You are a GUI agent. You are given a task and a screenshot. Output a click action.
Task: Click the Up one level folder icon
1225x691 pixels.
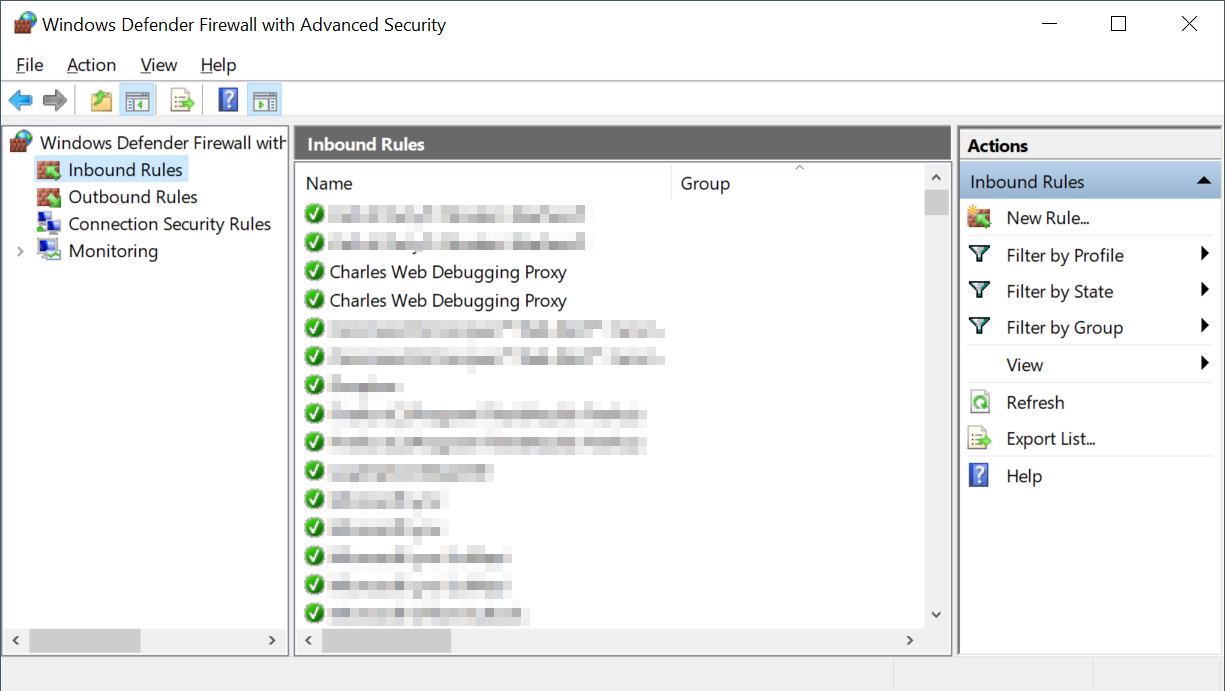pyautogui.click(x=100, y=99)
